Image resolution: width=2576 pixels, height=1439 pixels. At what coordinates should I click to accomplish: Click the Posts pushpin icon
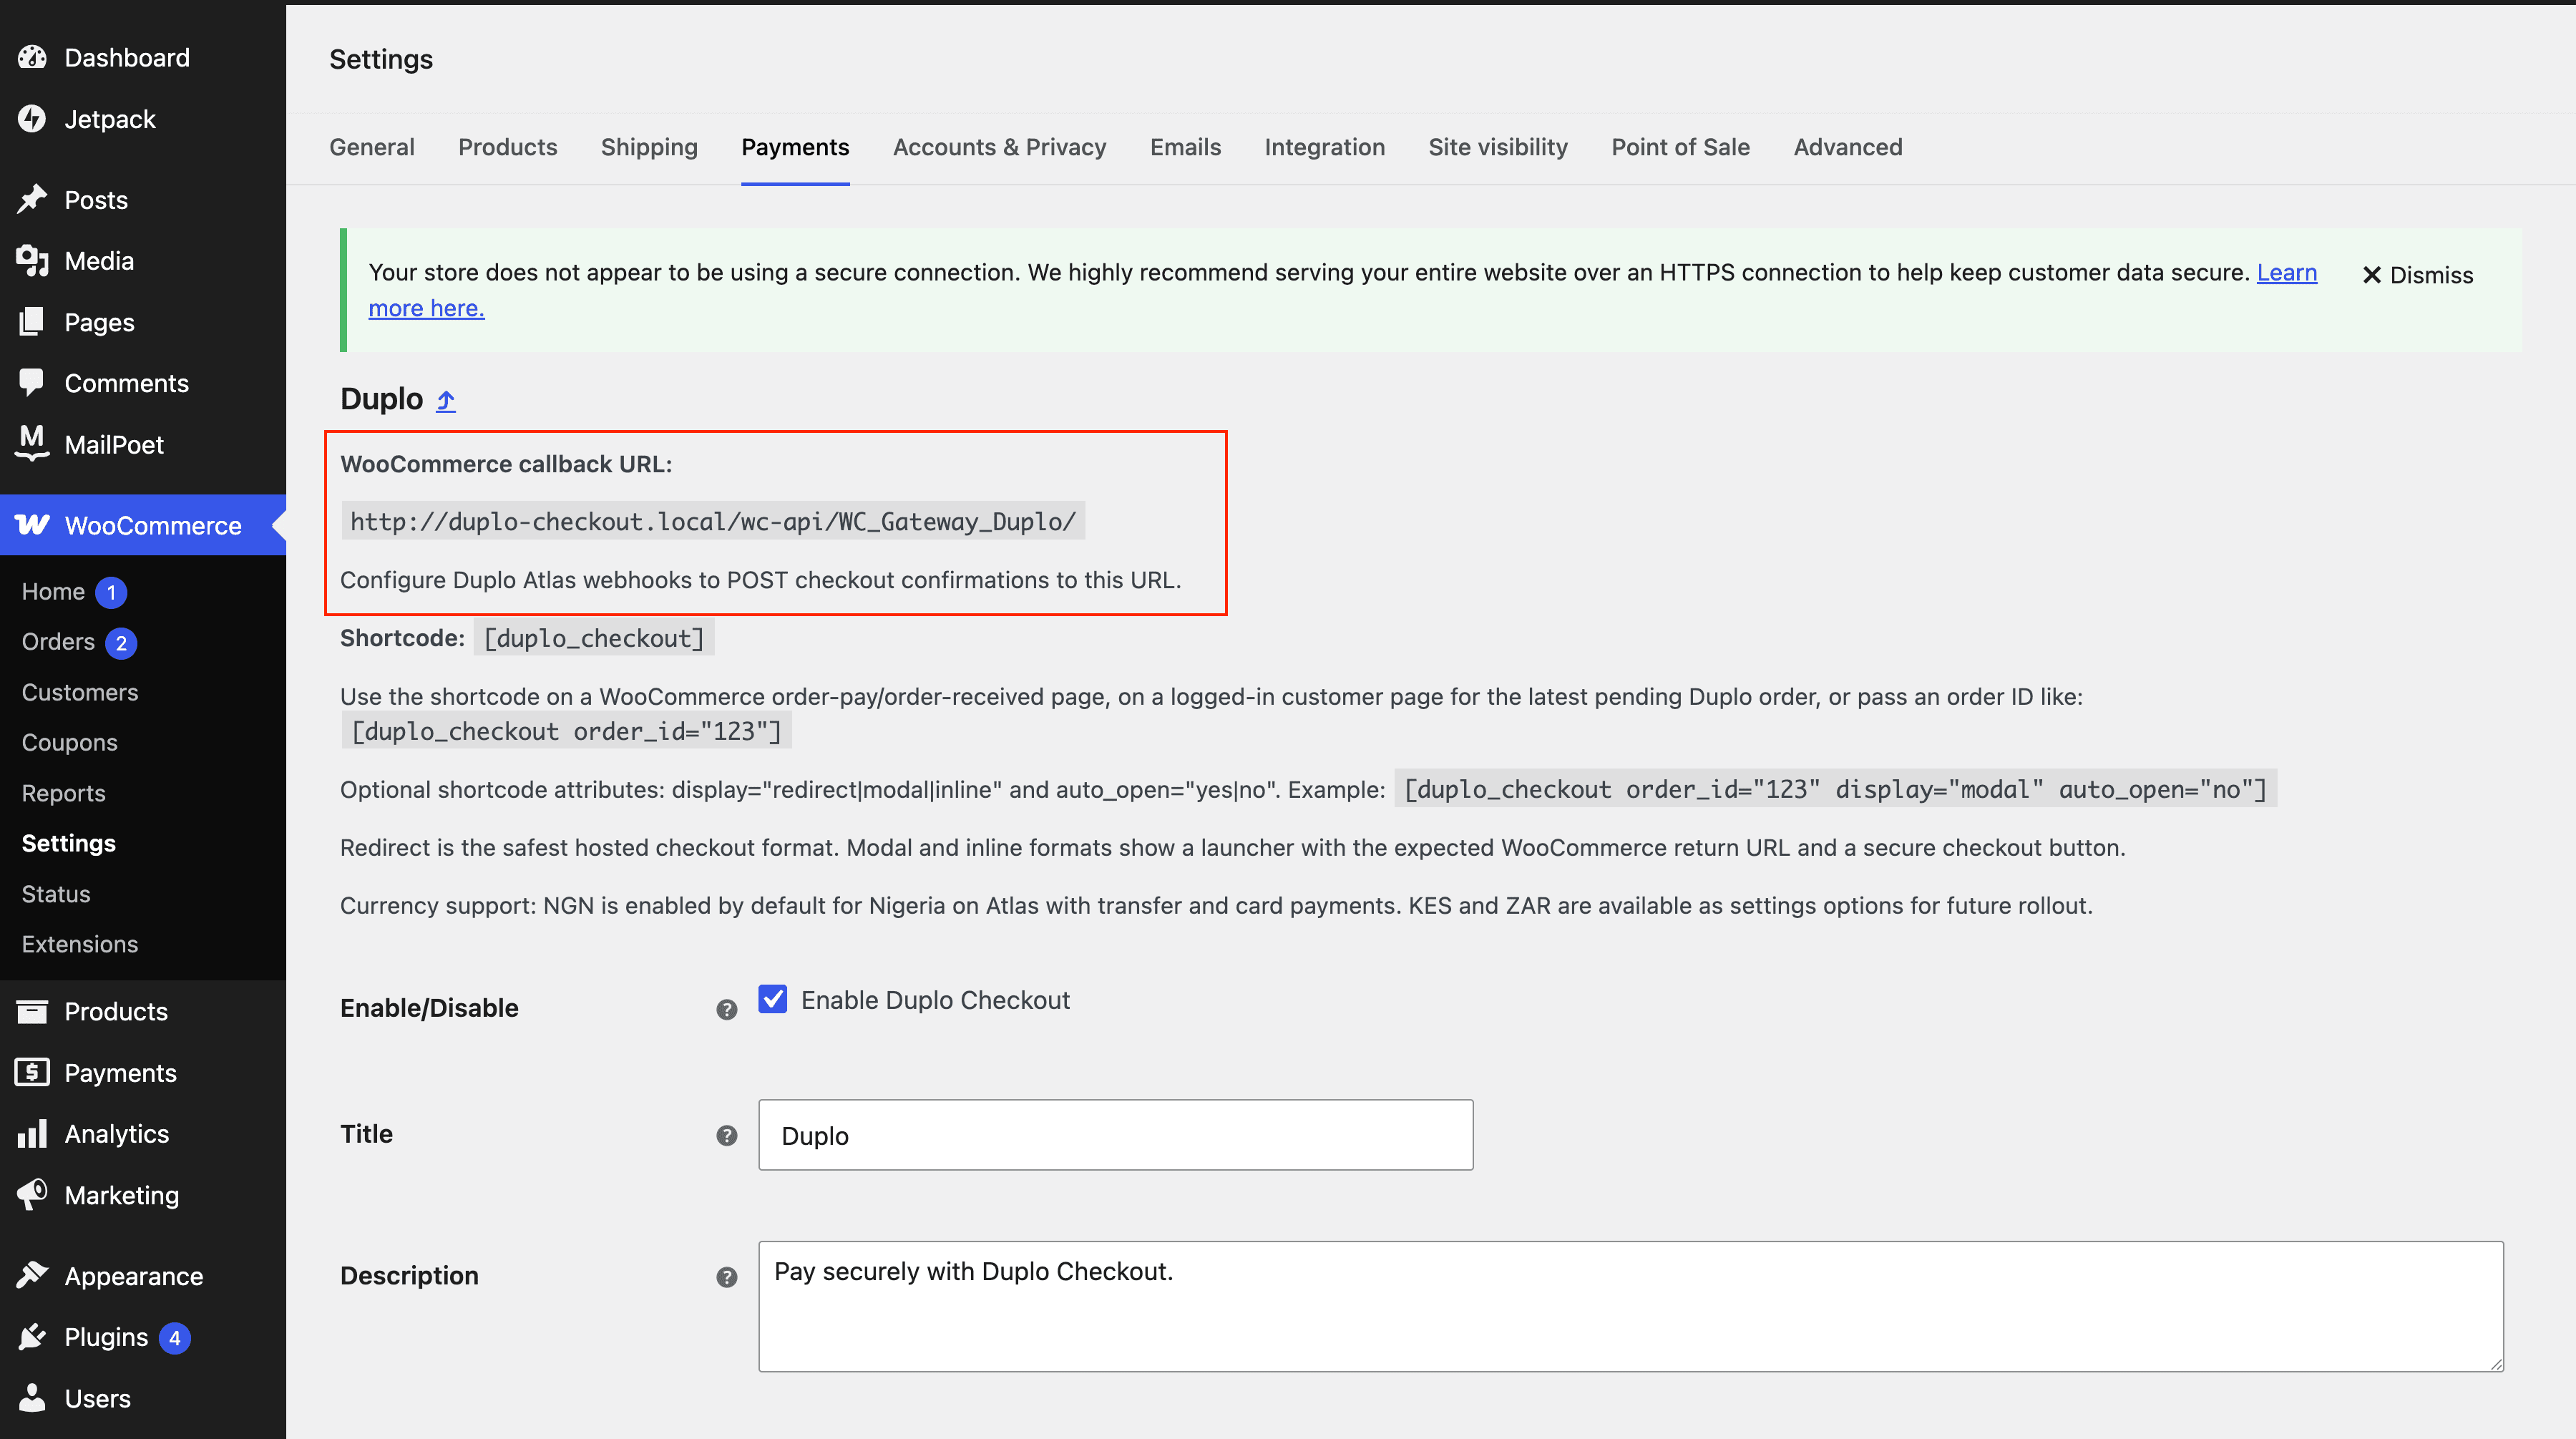coord(32,199)
